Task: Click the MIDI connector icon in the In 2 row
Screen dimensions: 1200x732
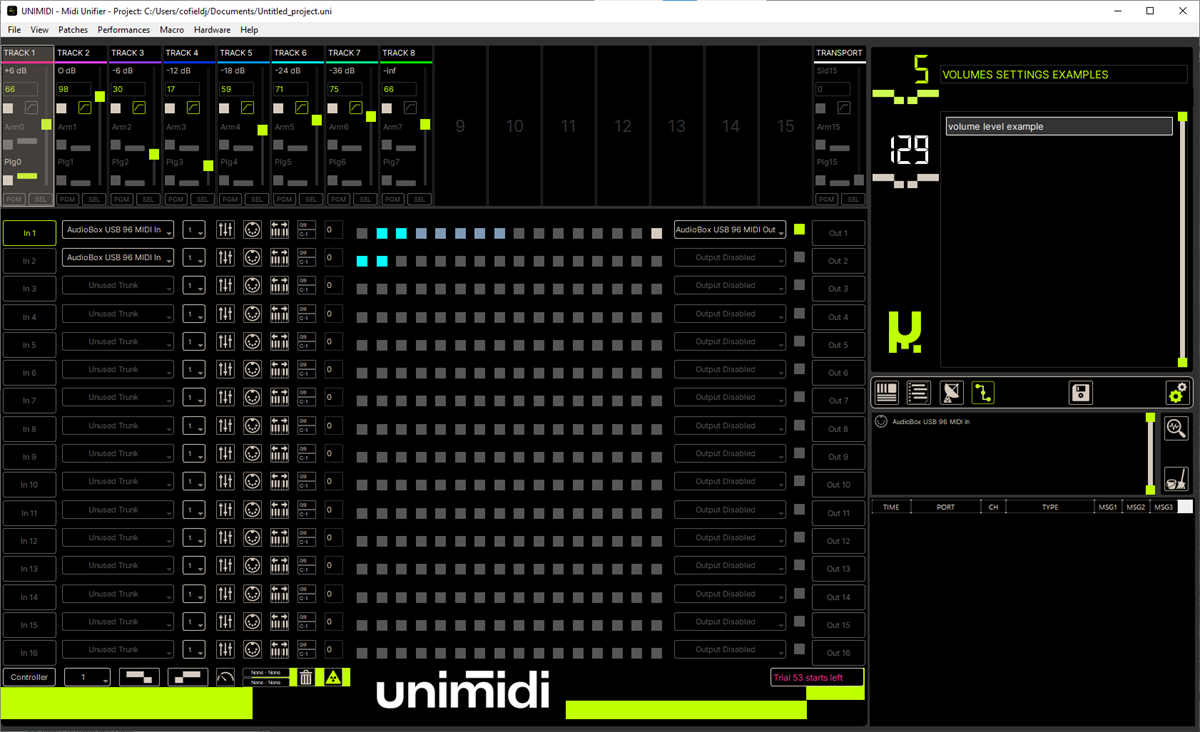Action: [x=252, y=257]
